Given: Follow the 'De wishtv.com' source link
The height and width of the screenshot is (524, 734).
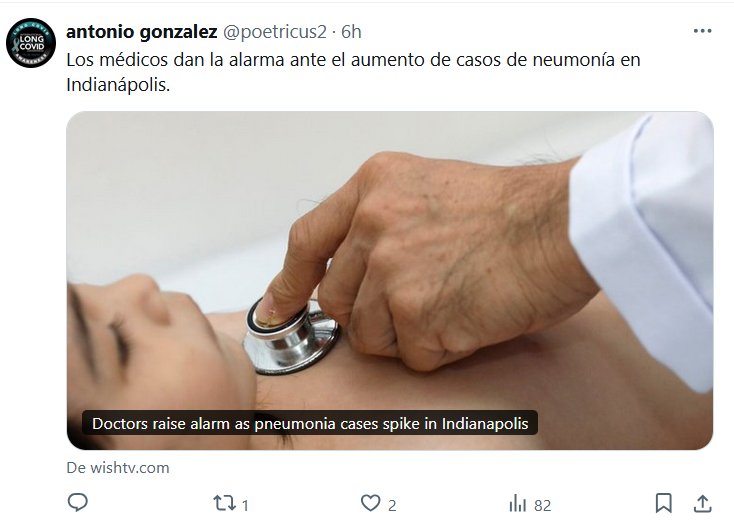Looking at the screenshot, I should click(x=118, y=467).
